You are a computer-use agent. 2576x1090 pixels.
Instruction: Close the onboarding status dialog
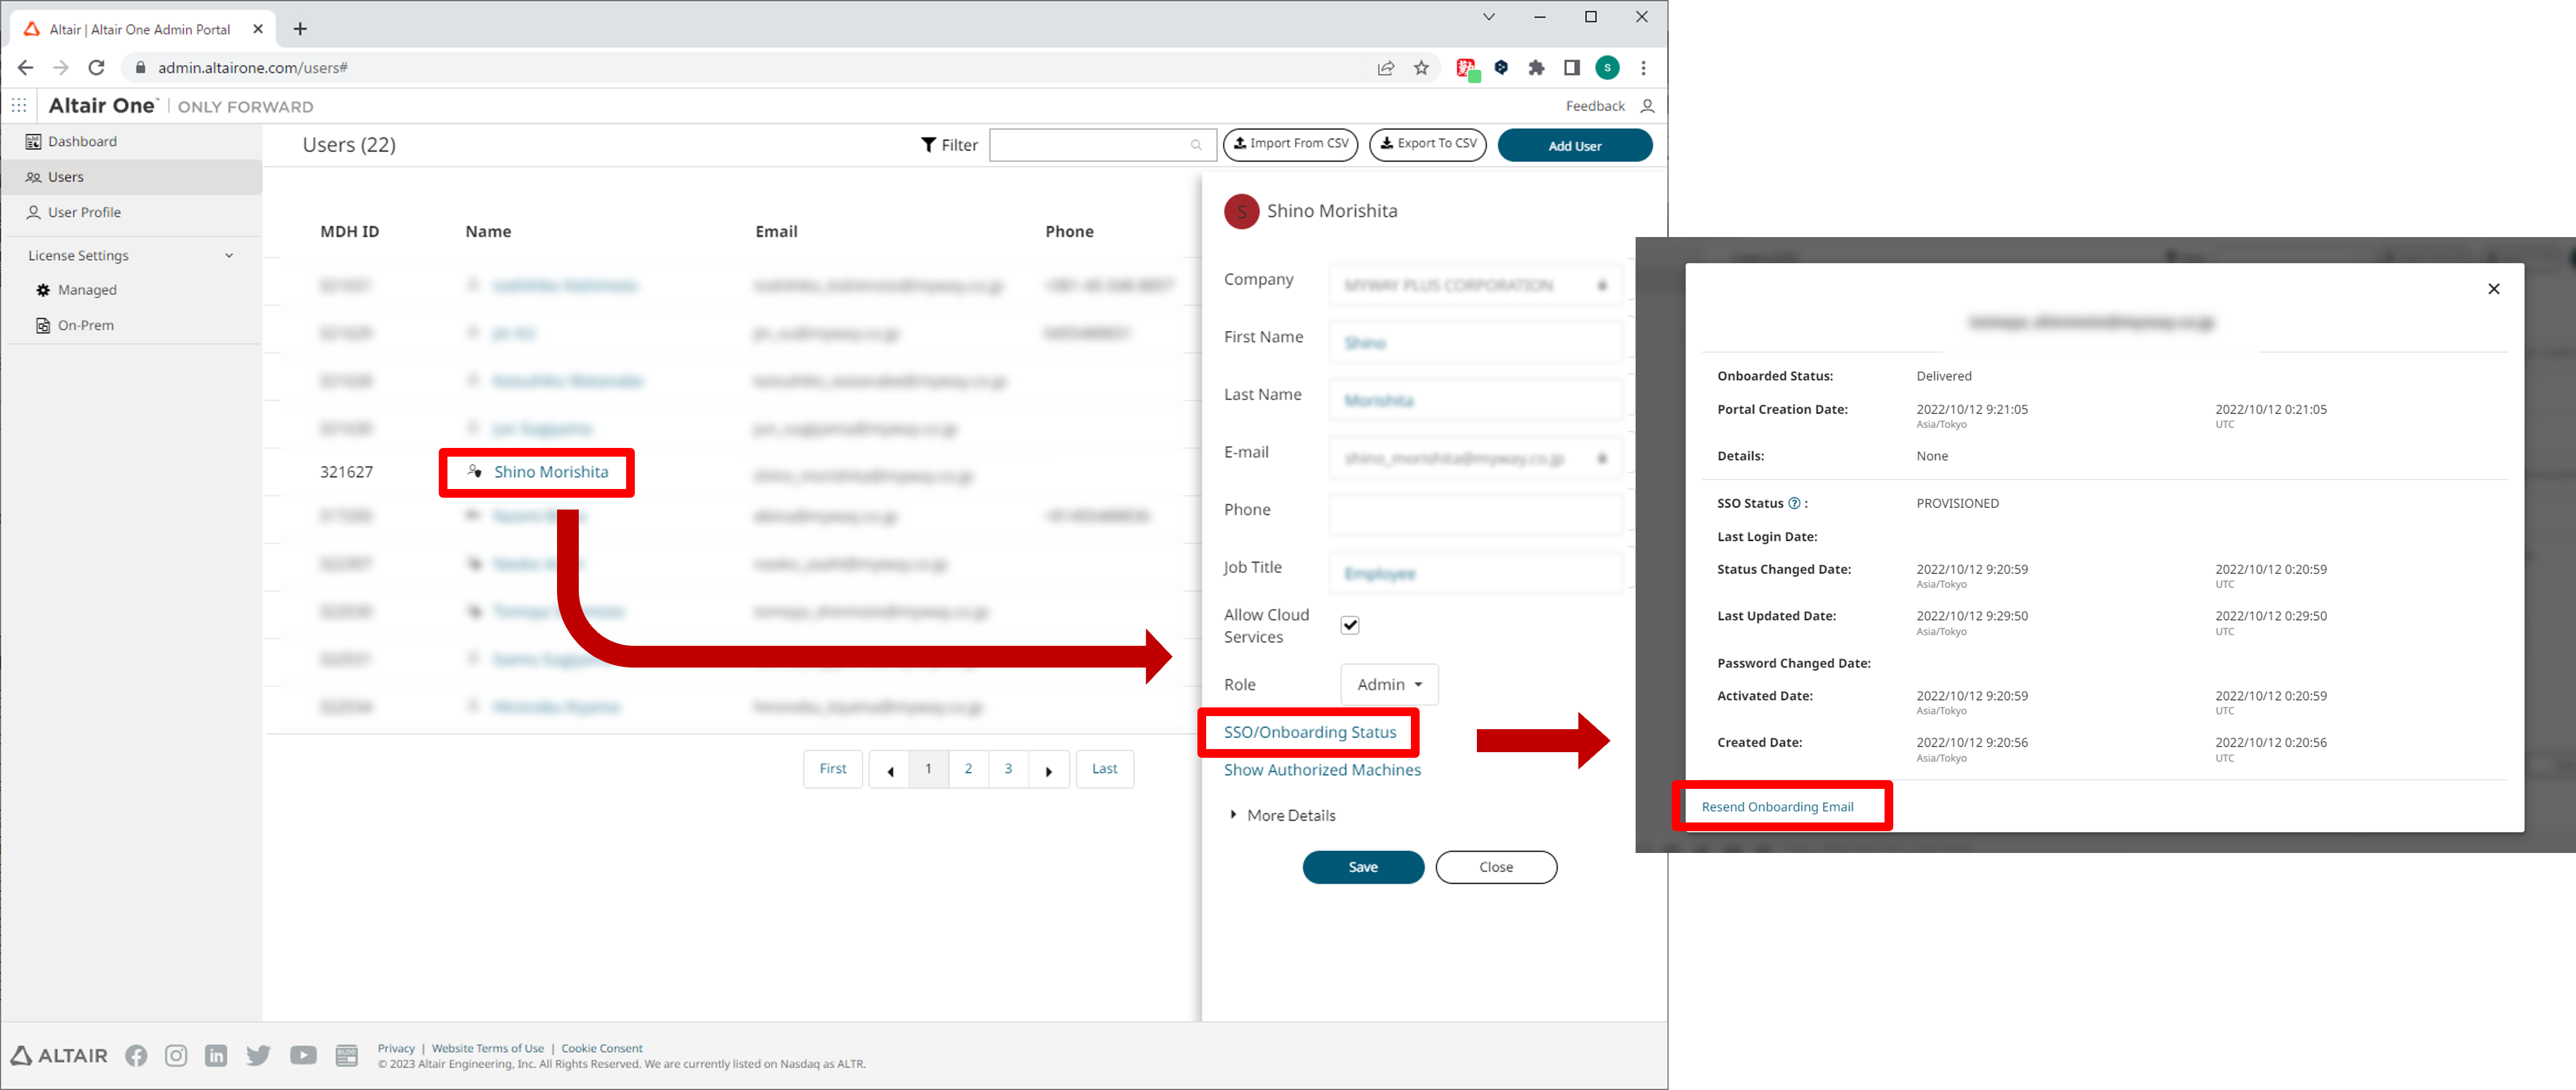[x=2493, y=289]
